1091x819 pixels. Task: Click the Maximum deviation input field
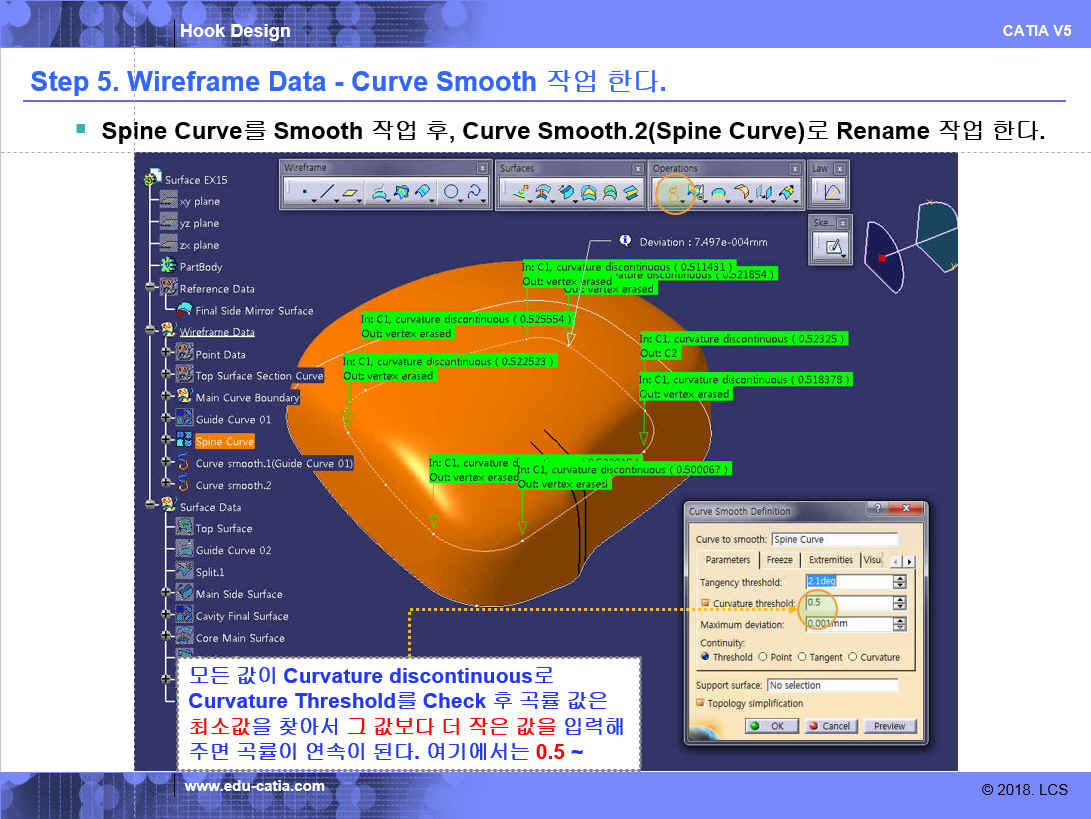(847, 624)
